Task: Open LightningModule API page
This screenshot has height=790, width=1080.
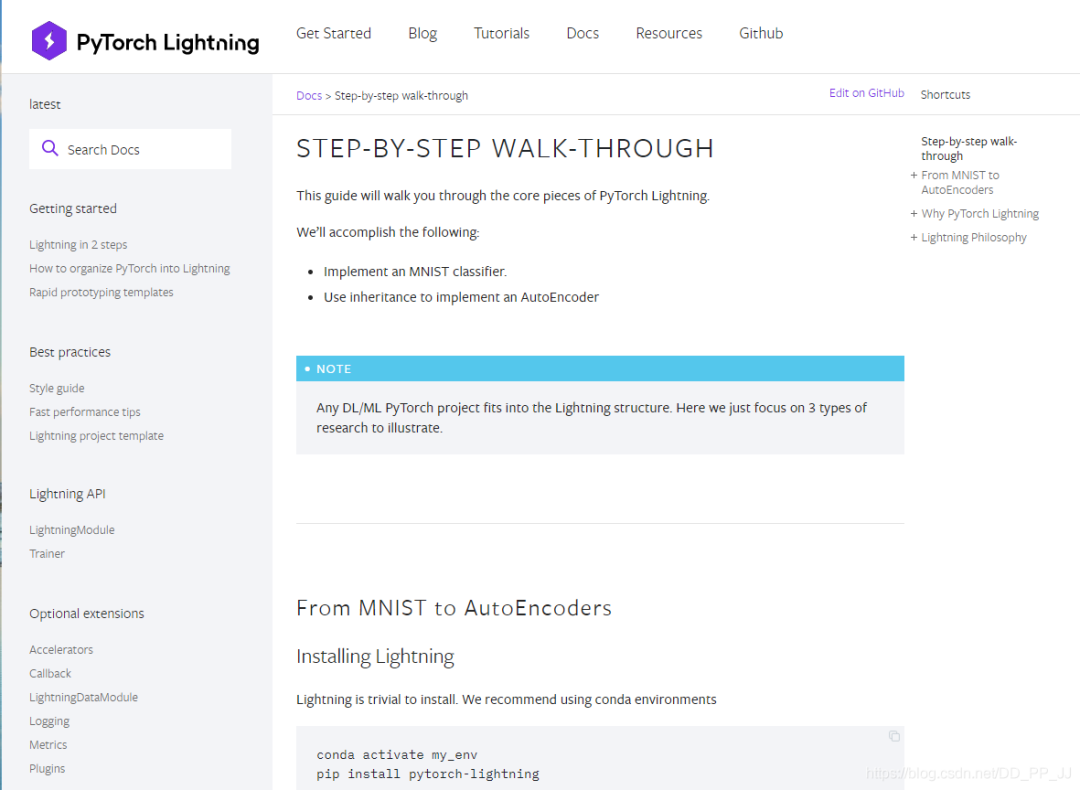Action: 72,530
